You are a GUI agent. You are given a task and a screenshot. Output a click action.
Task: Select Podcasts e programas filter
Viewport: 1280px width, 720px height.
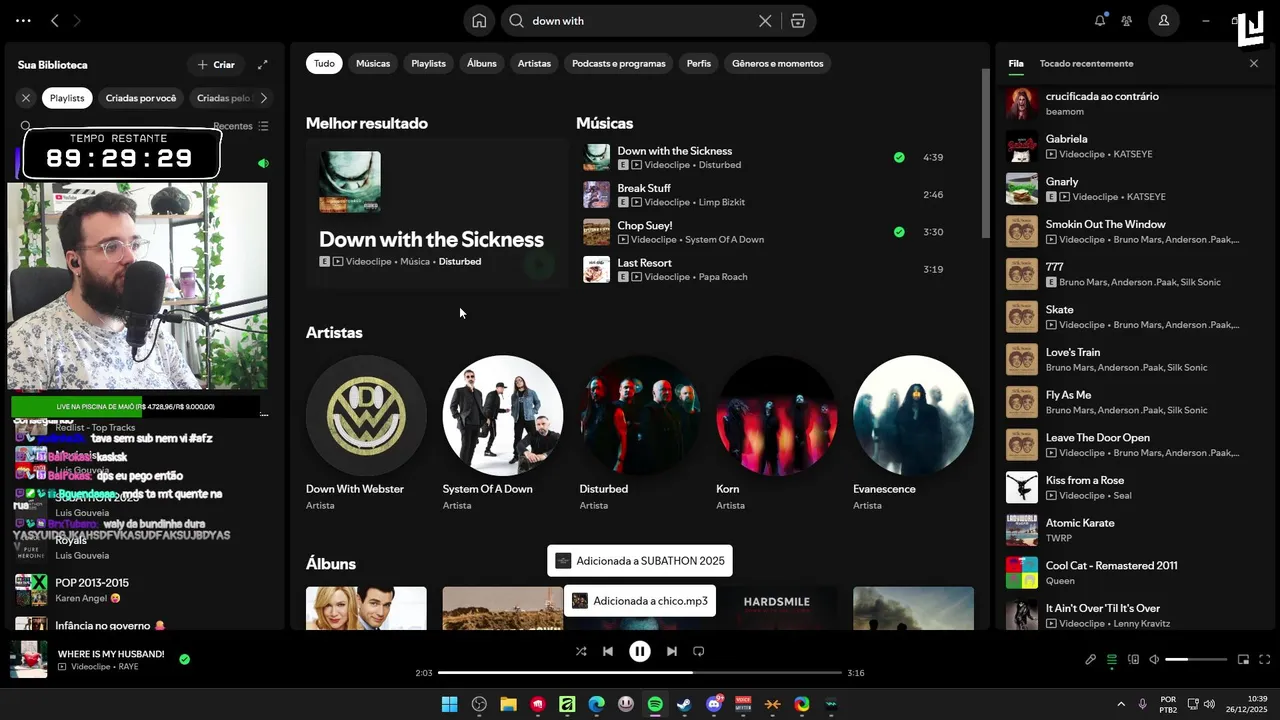pos(619,63)
